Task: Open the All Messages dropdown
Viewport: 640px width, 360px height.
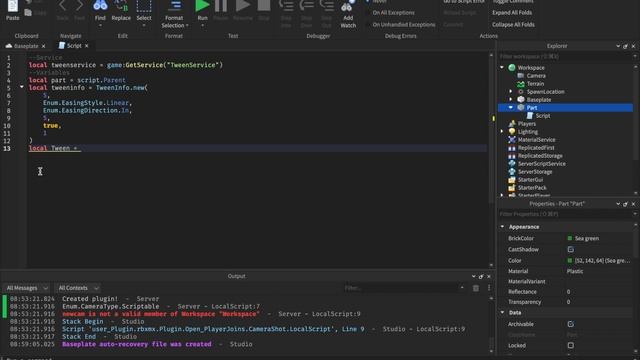Action: tap(27, 288)
